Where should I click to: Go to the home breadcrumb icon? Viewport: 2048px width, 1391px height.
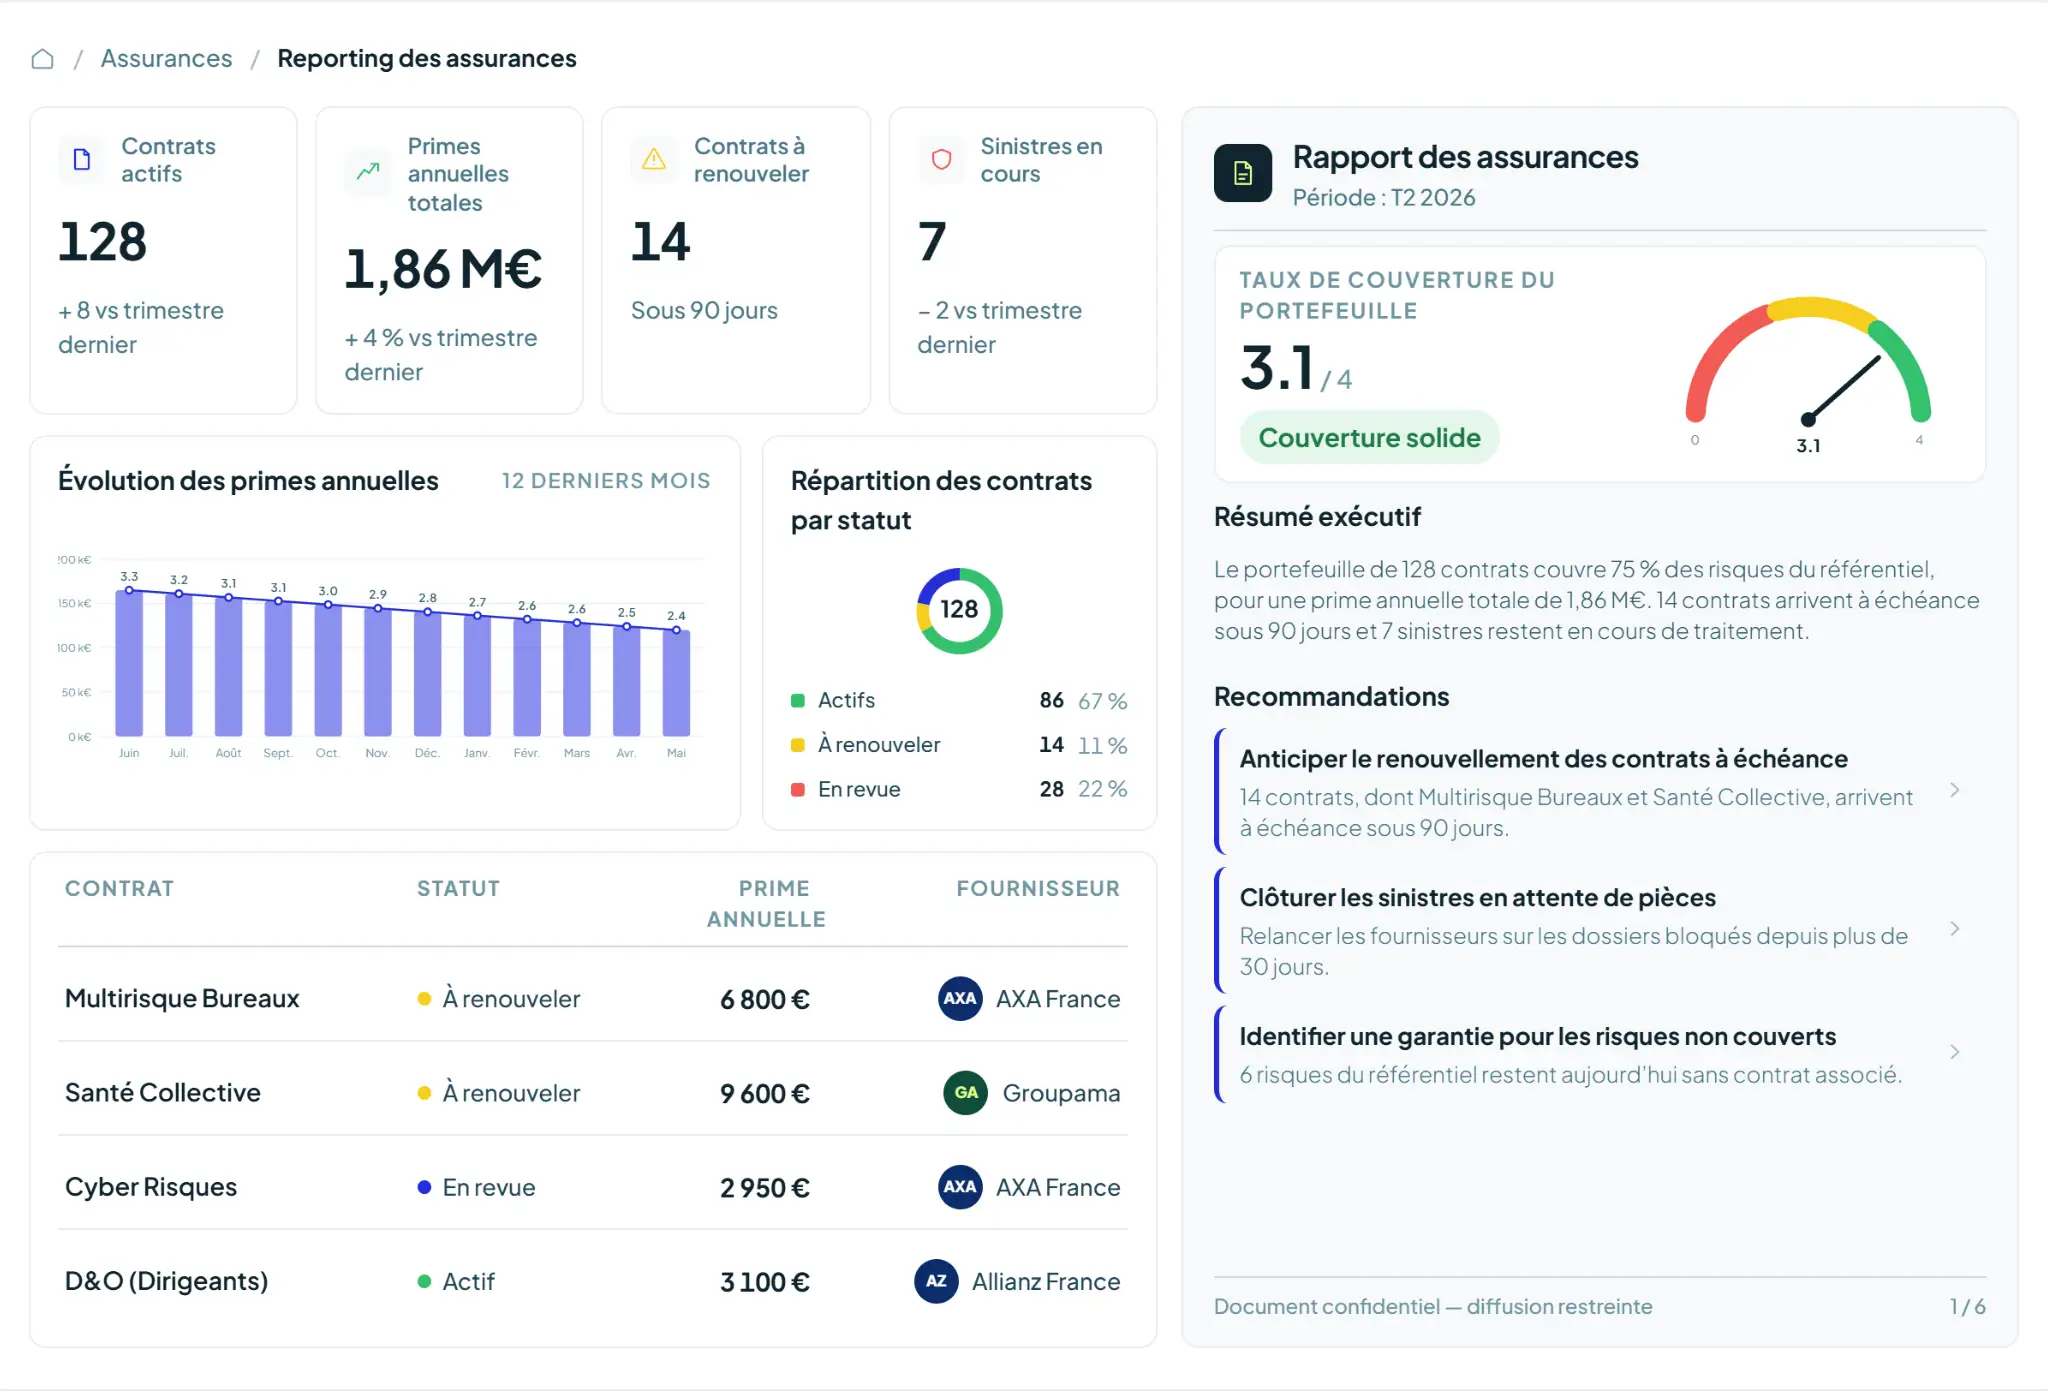pos(42,59)
